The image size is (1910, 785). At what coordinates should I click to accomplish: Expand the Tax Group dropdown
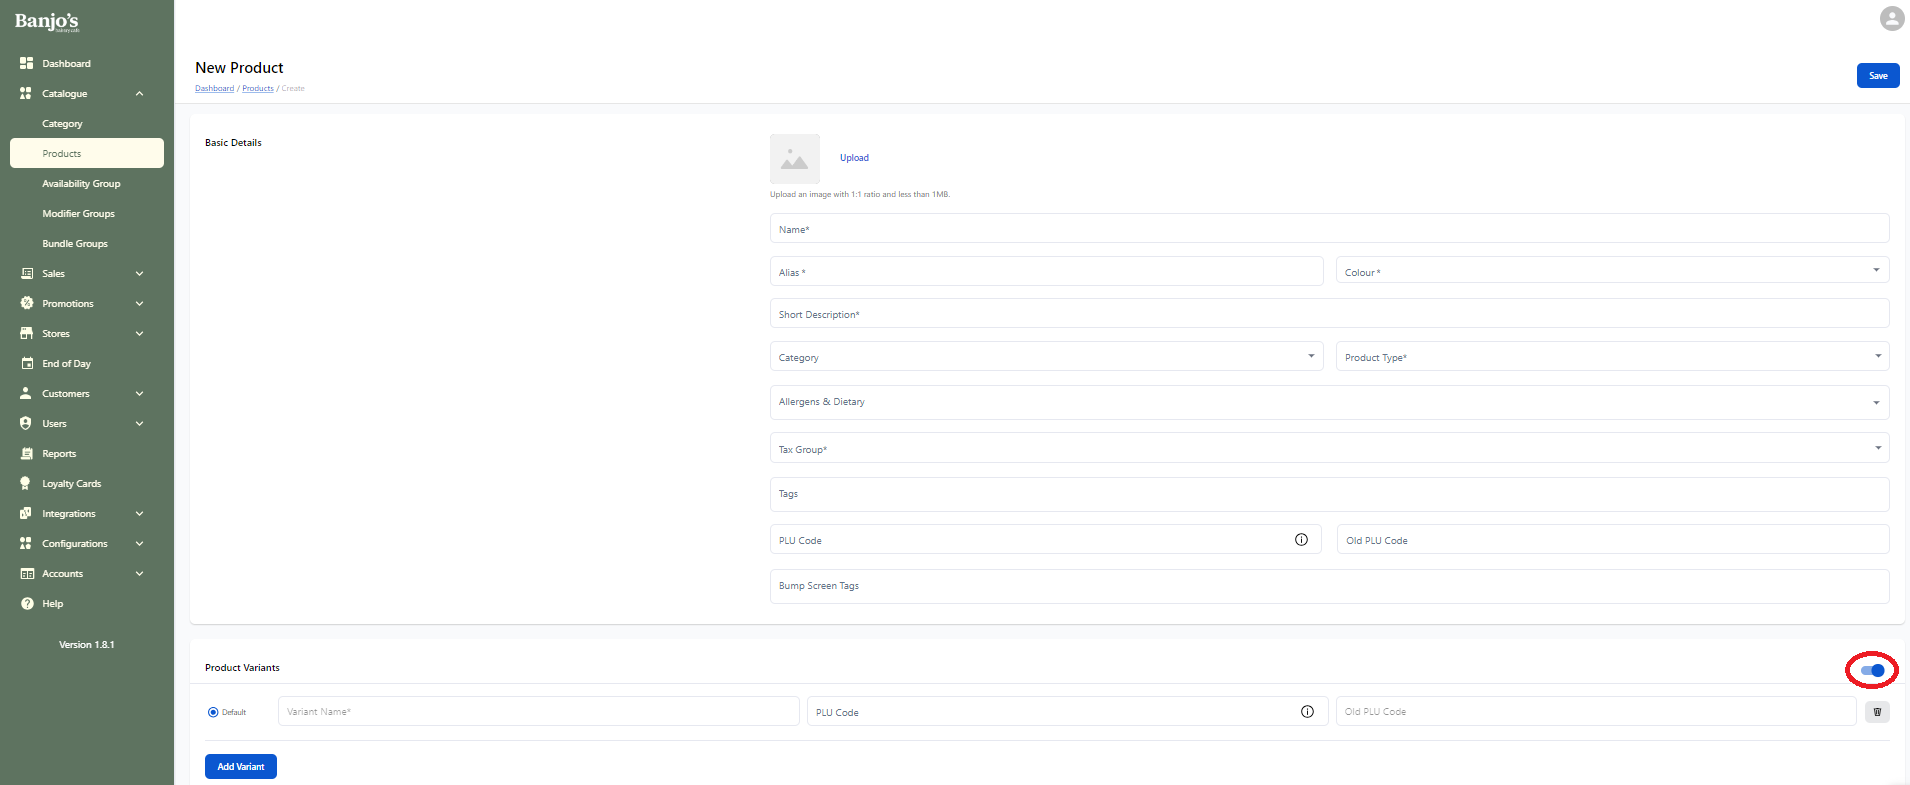1328,448
